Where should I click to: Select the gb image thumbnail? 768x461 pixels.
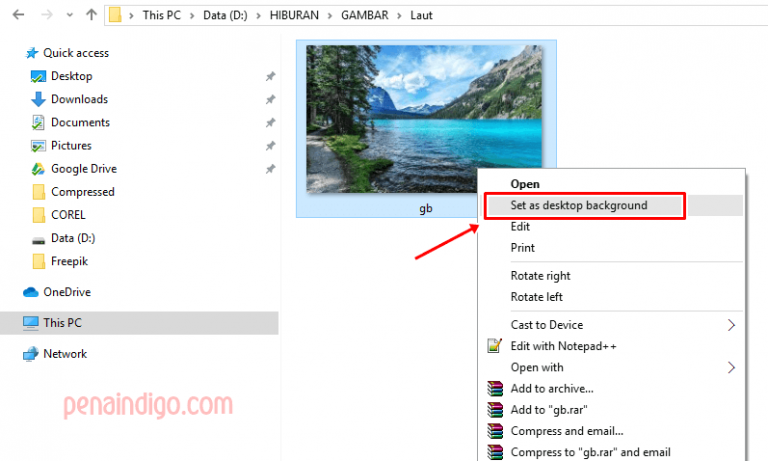424,119
